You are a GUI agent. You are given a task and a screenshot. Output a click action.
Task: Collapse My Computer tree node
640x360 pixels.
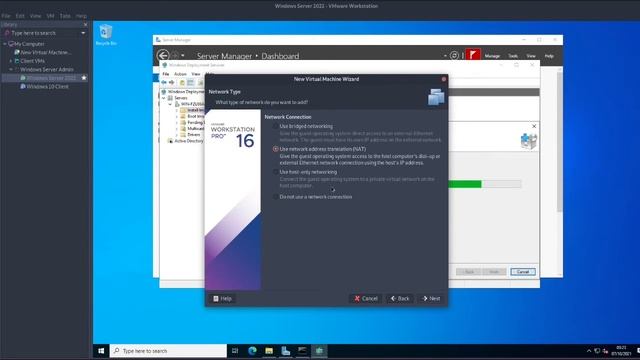(4, 44)
